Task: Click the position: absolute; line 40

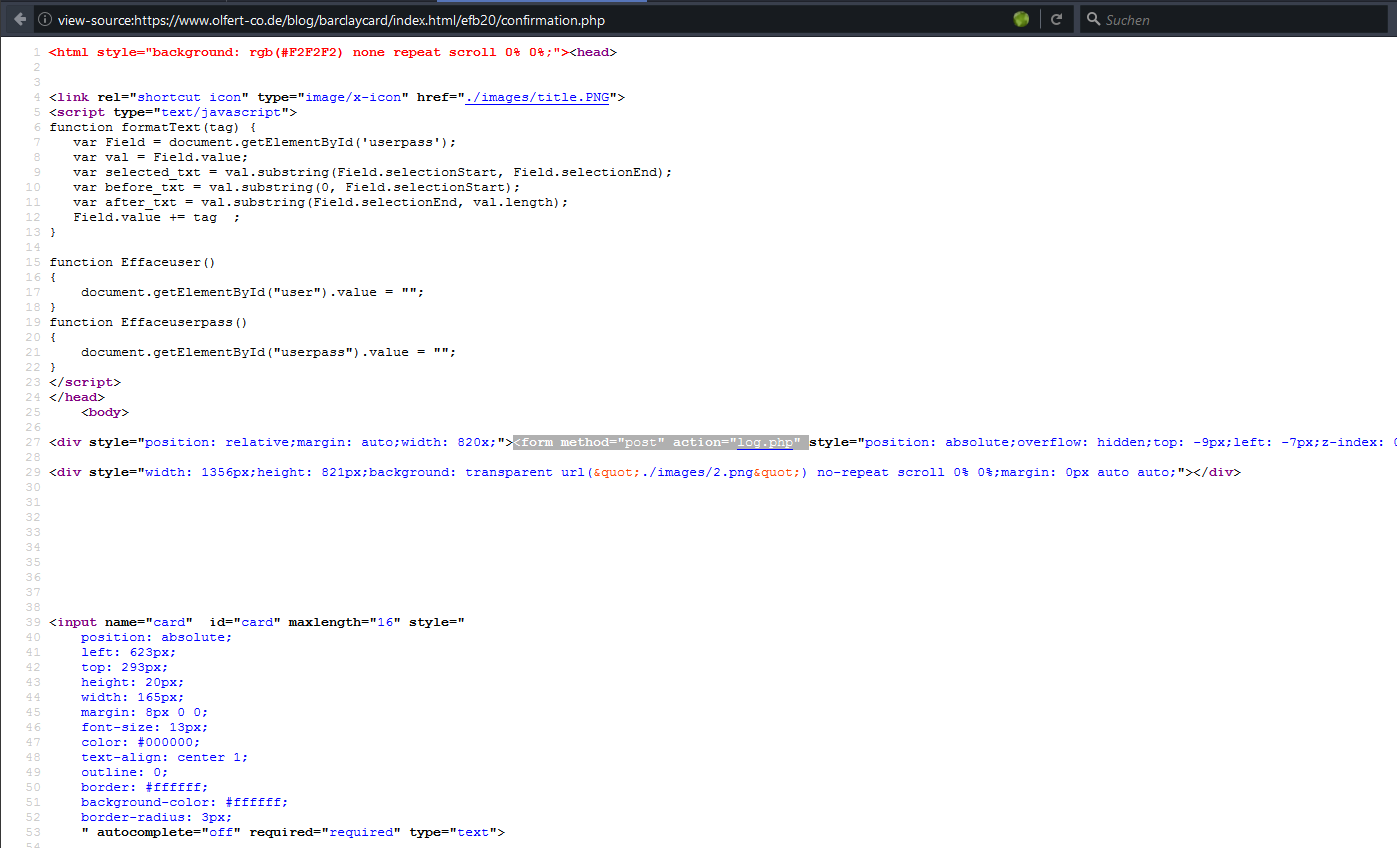Action: (x=156, y=637)
